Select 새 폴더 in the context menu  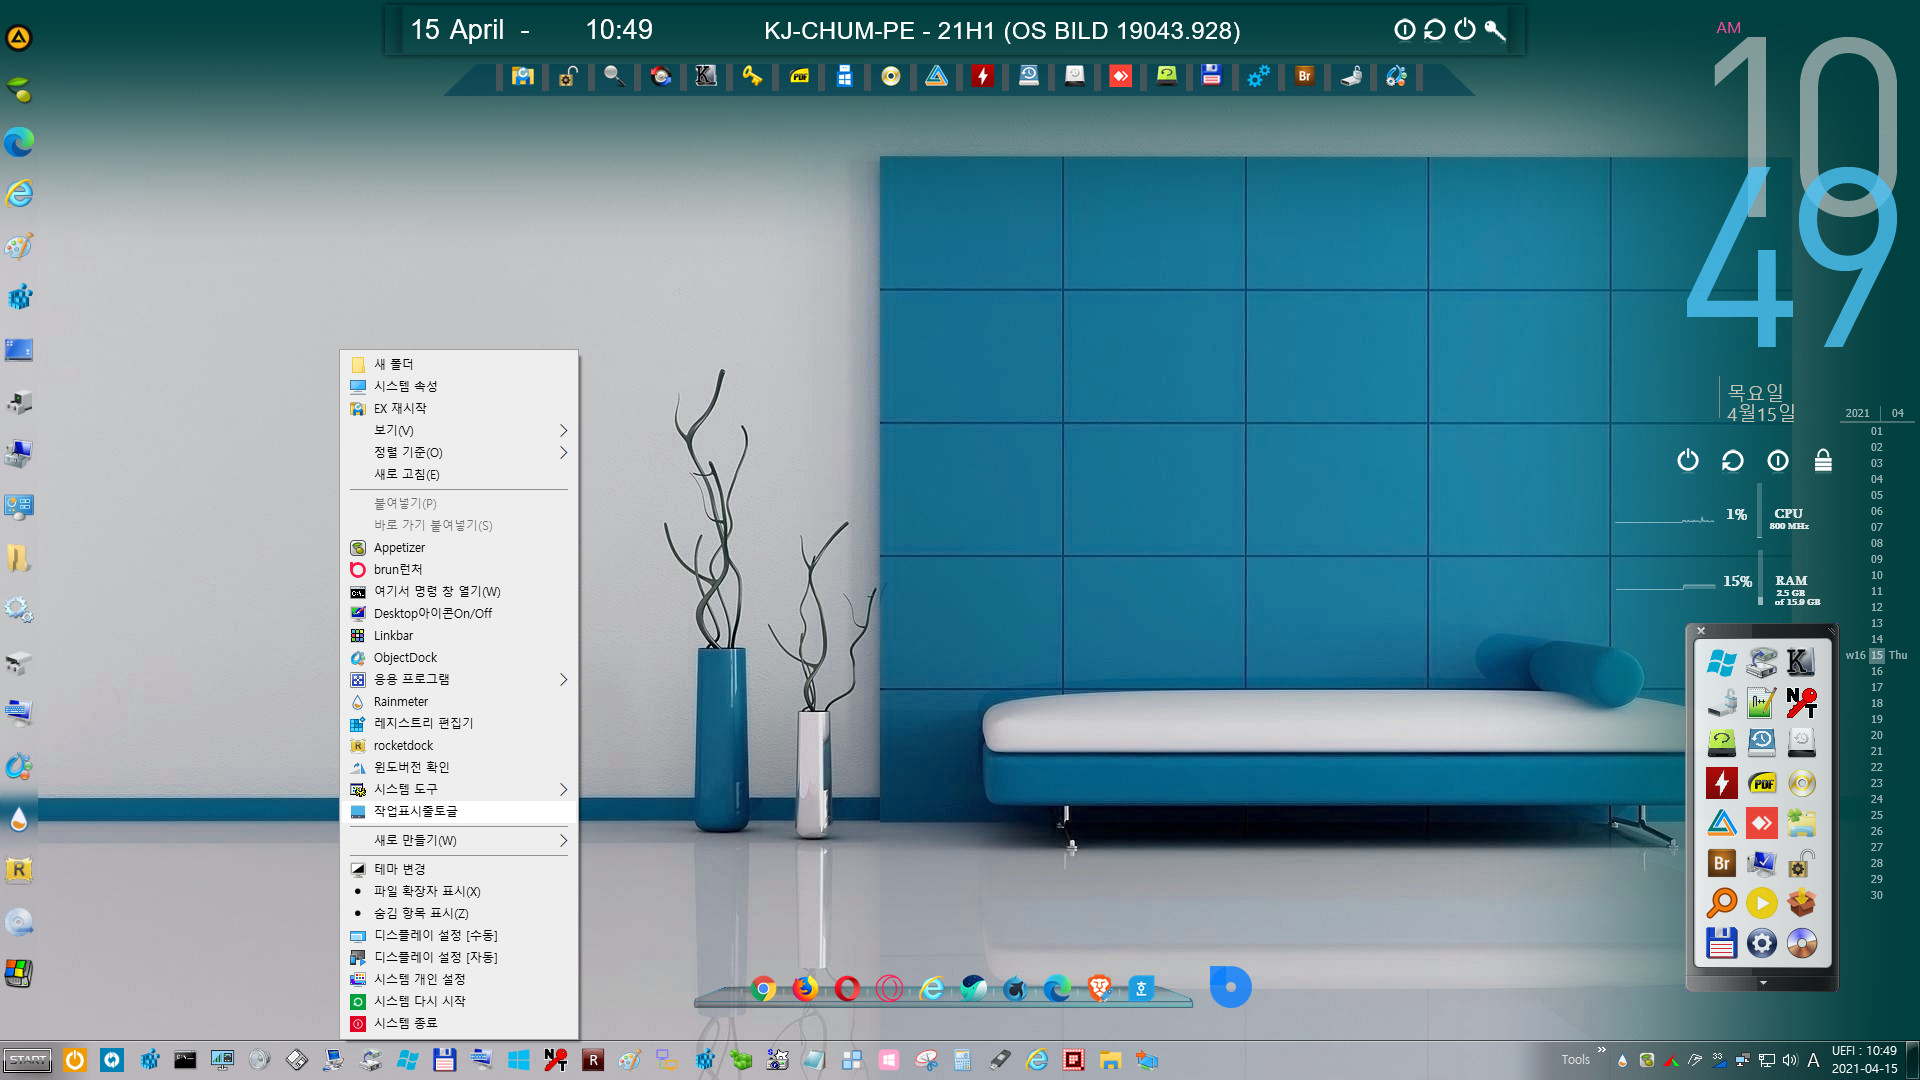click(459, 364)
